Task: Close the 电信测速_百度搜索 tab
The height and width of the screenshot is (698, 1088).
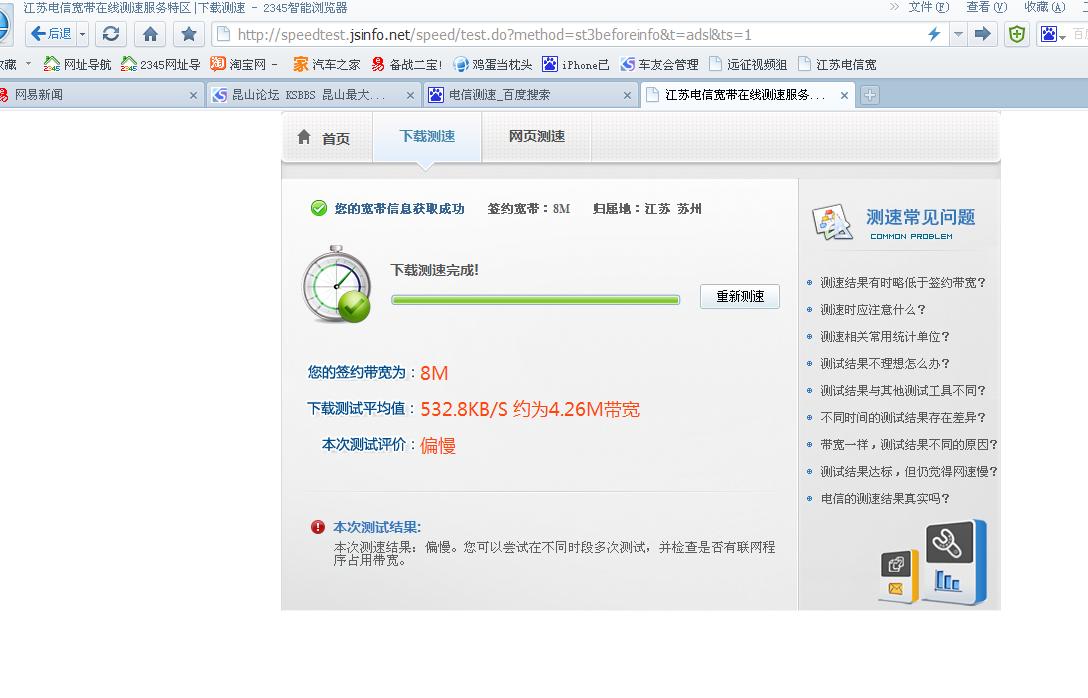Action: pyautogui.click(x=627, y=96)
